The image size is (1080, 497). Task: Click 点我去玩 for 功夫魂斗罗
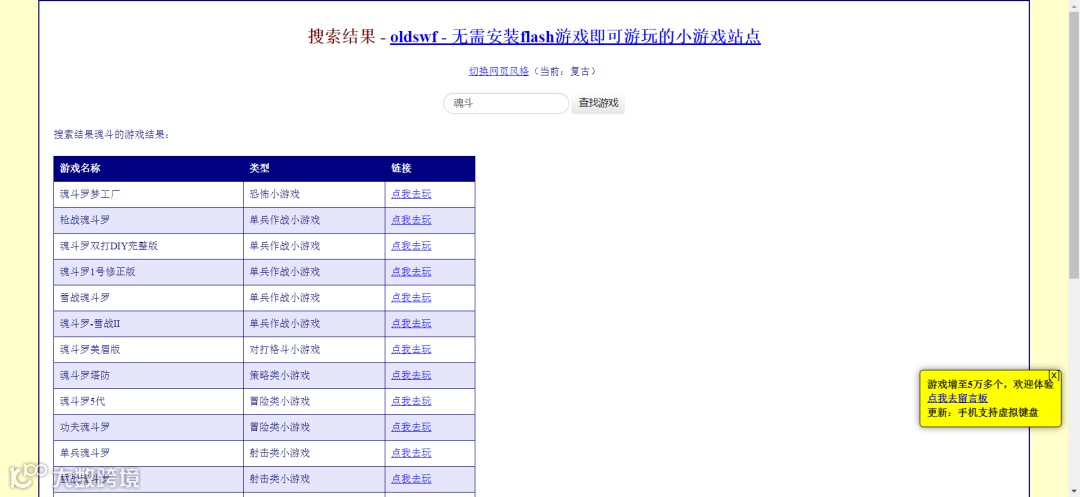click(x=411, y=427)
